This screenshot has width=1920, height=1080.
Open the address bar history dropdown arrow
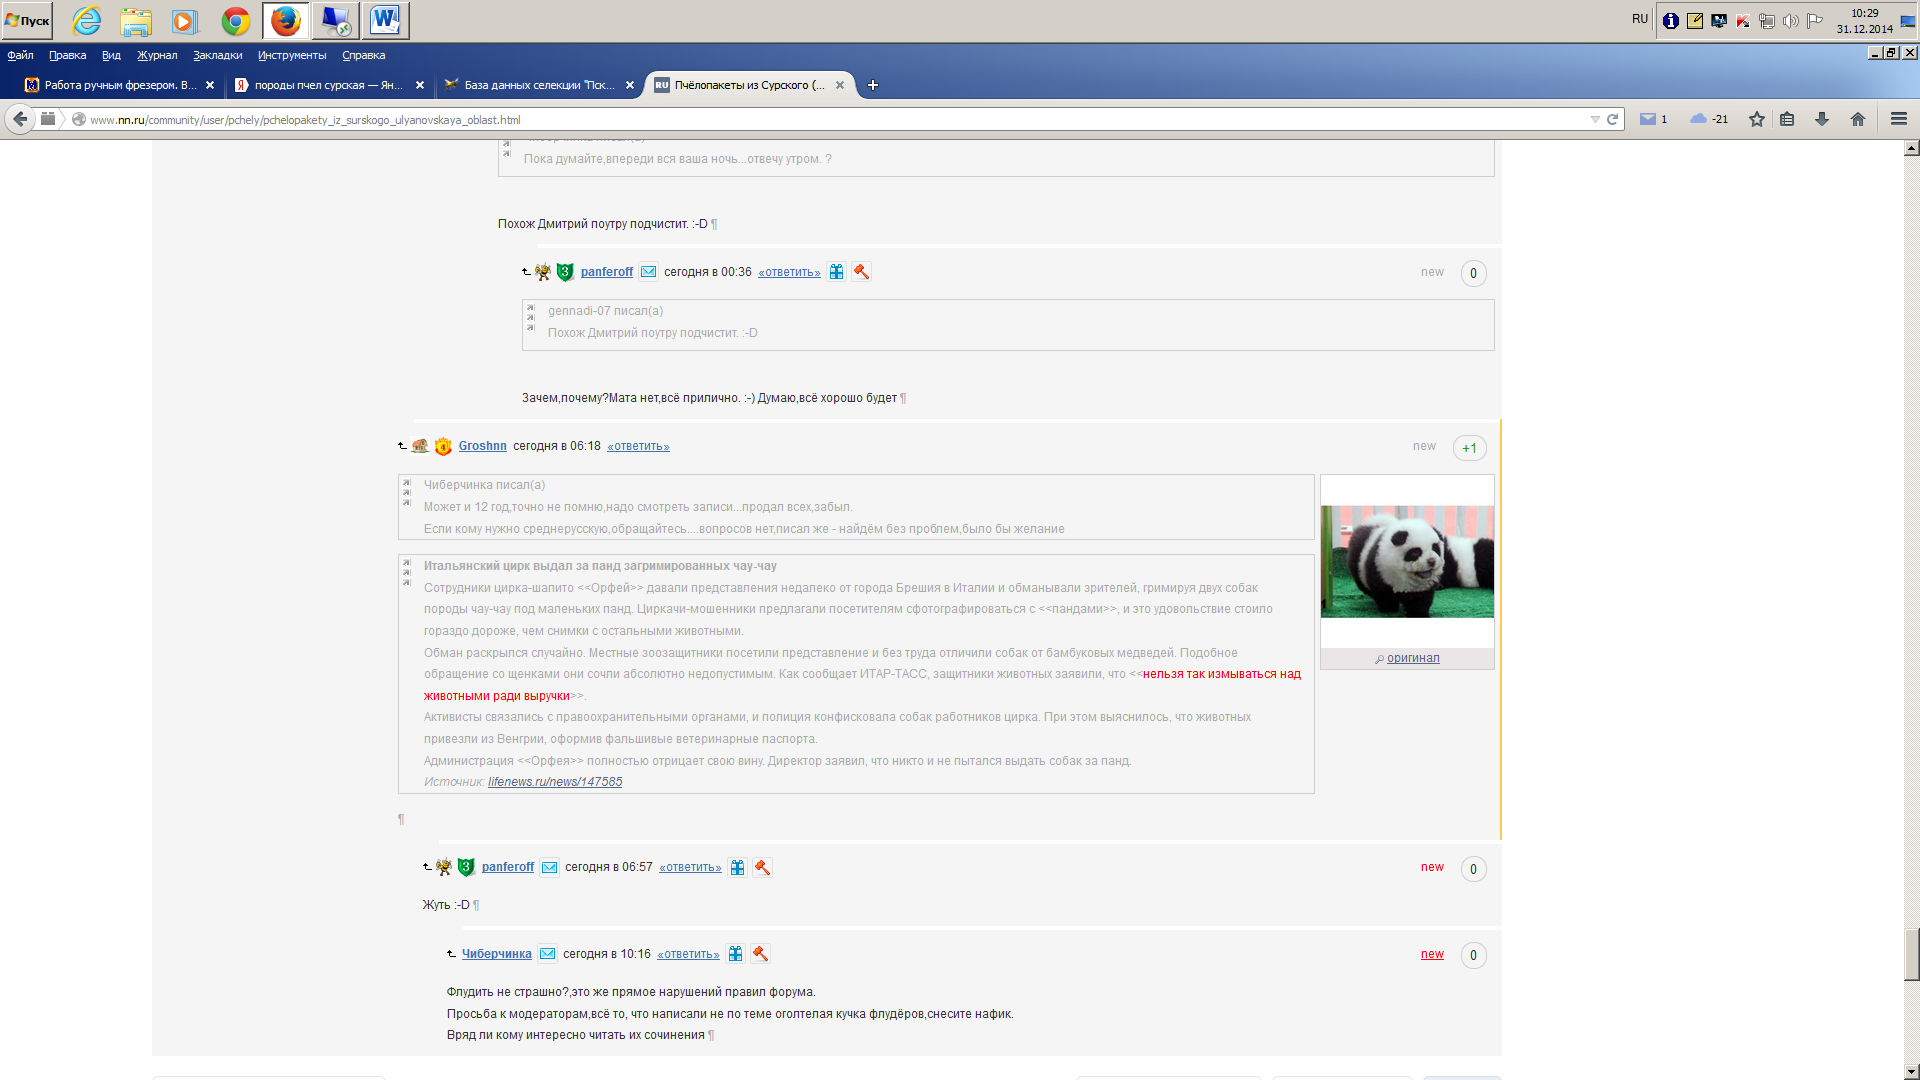pos(1595,119)
